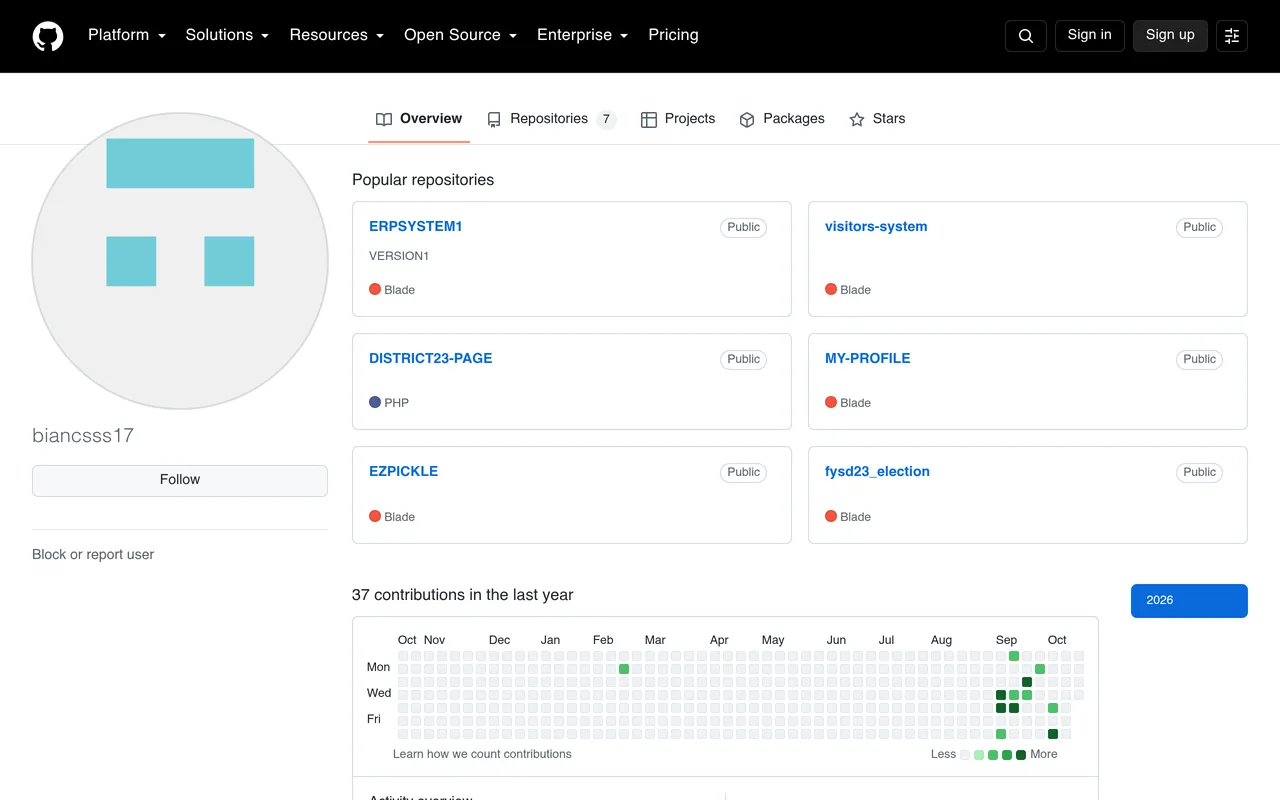Switch to the Projects tab
1280x800 pixels.
click(x=678, y=119)
